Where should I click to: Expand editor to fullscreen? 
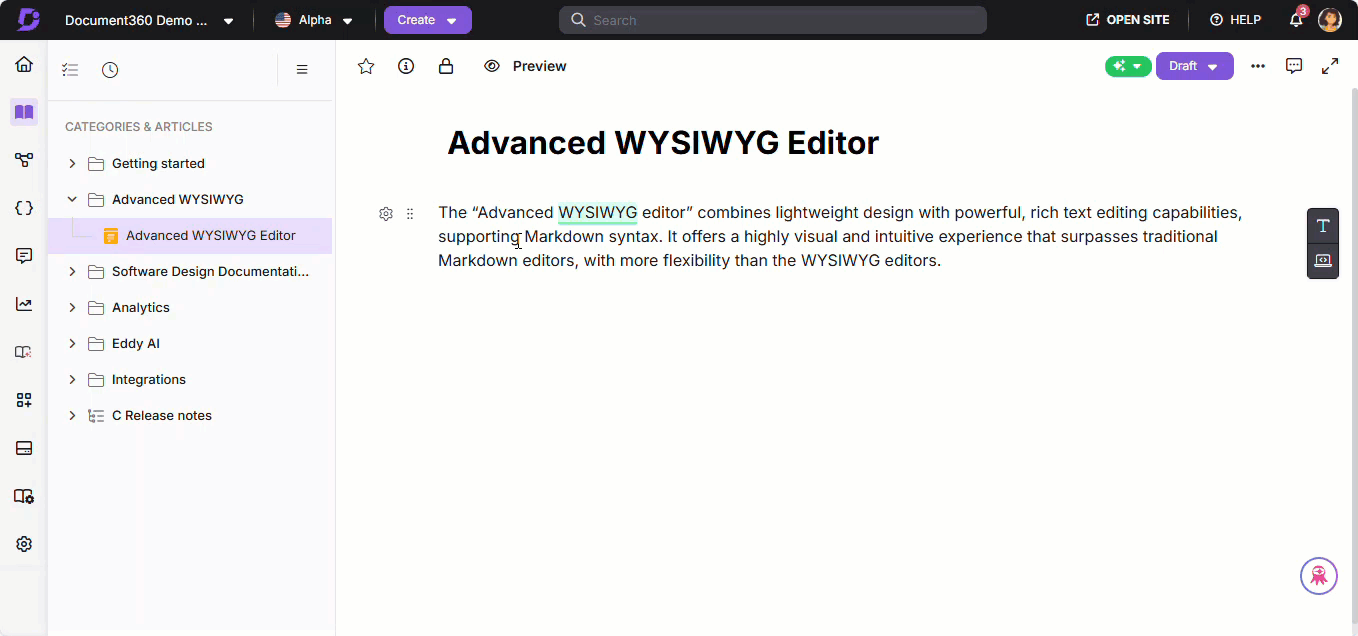pos(1330,66)
